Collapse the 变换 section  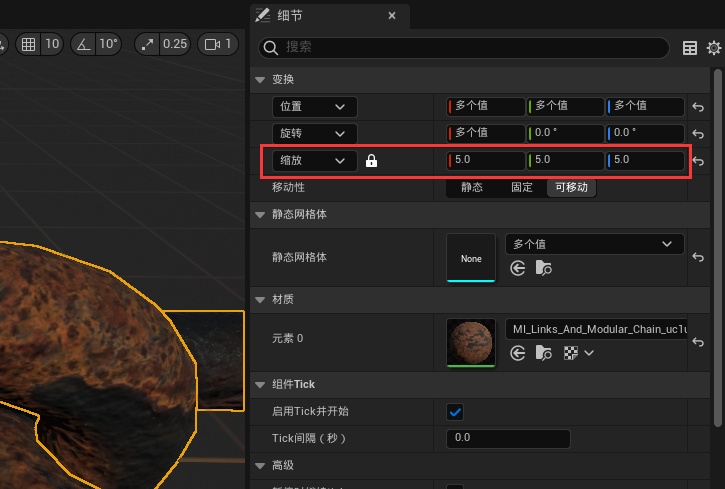260,79
